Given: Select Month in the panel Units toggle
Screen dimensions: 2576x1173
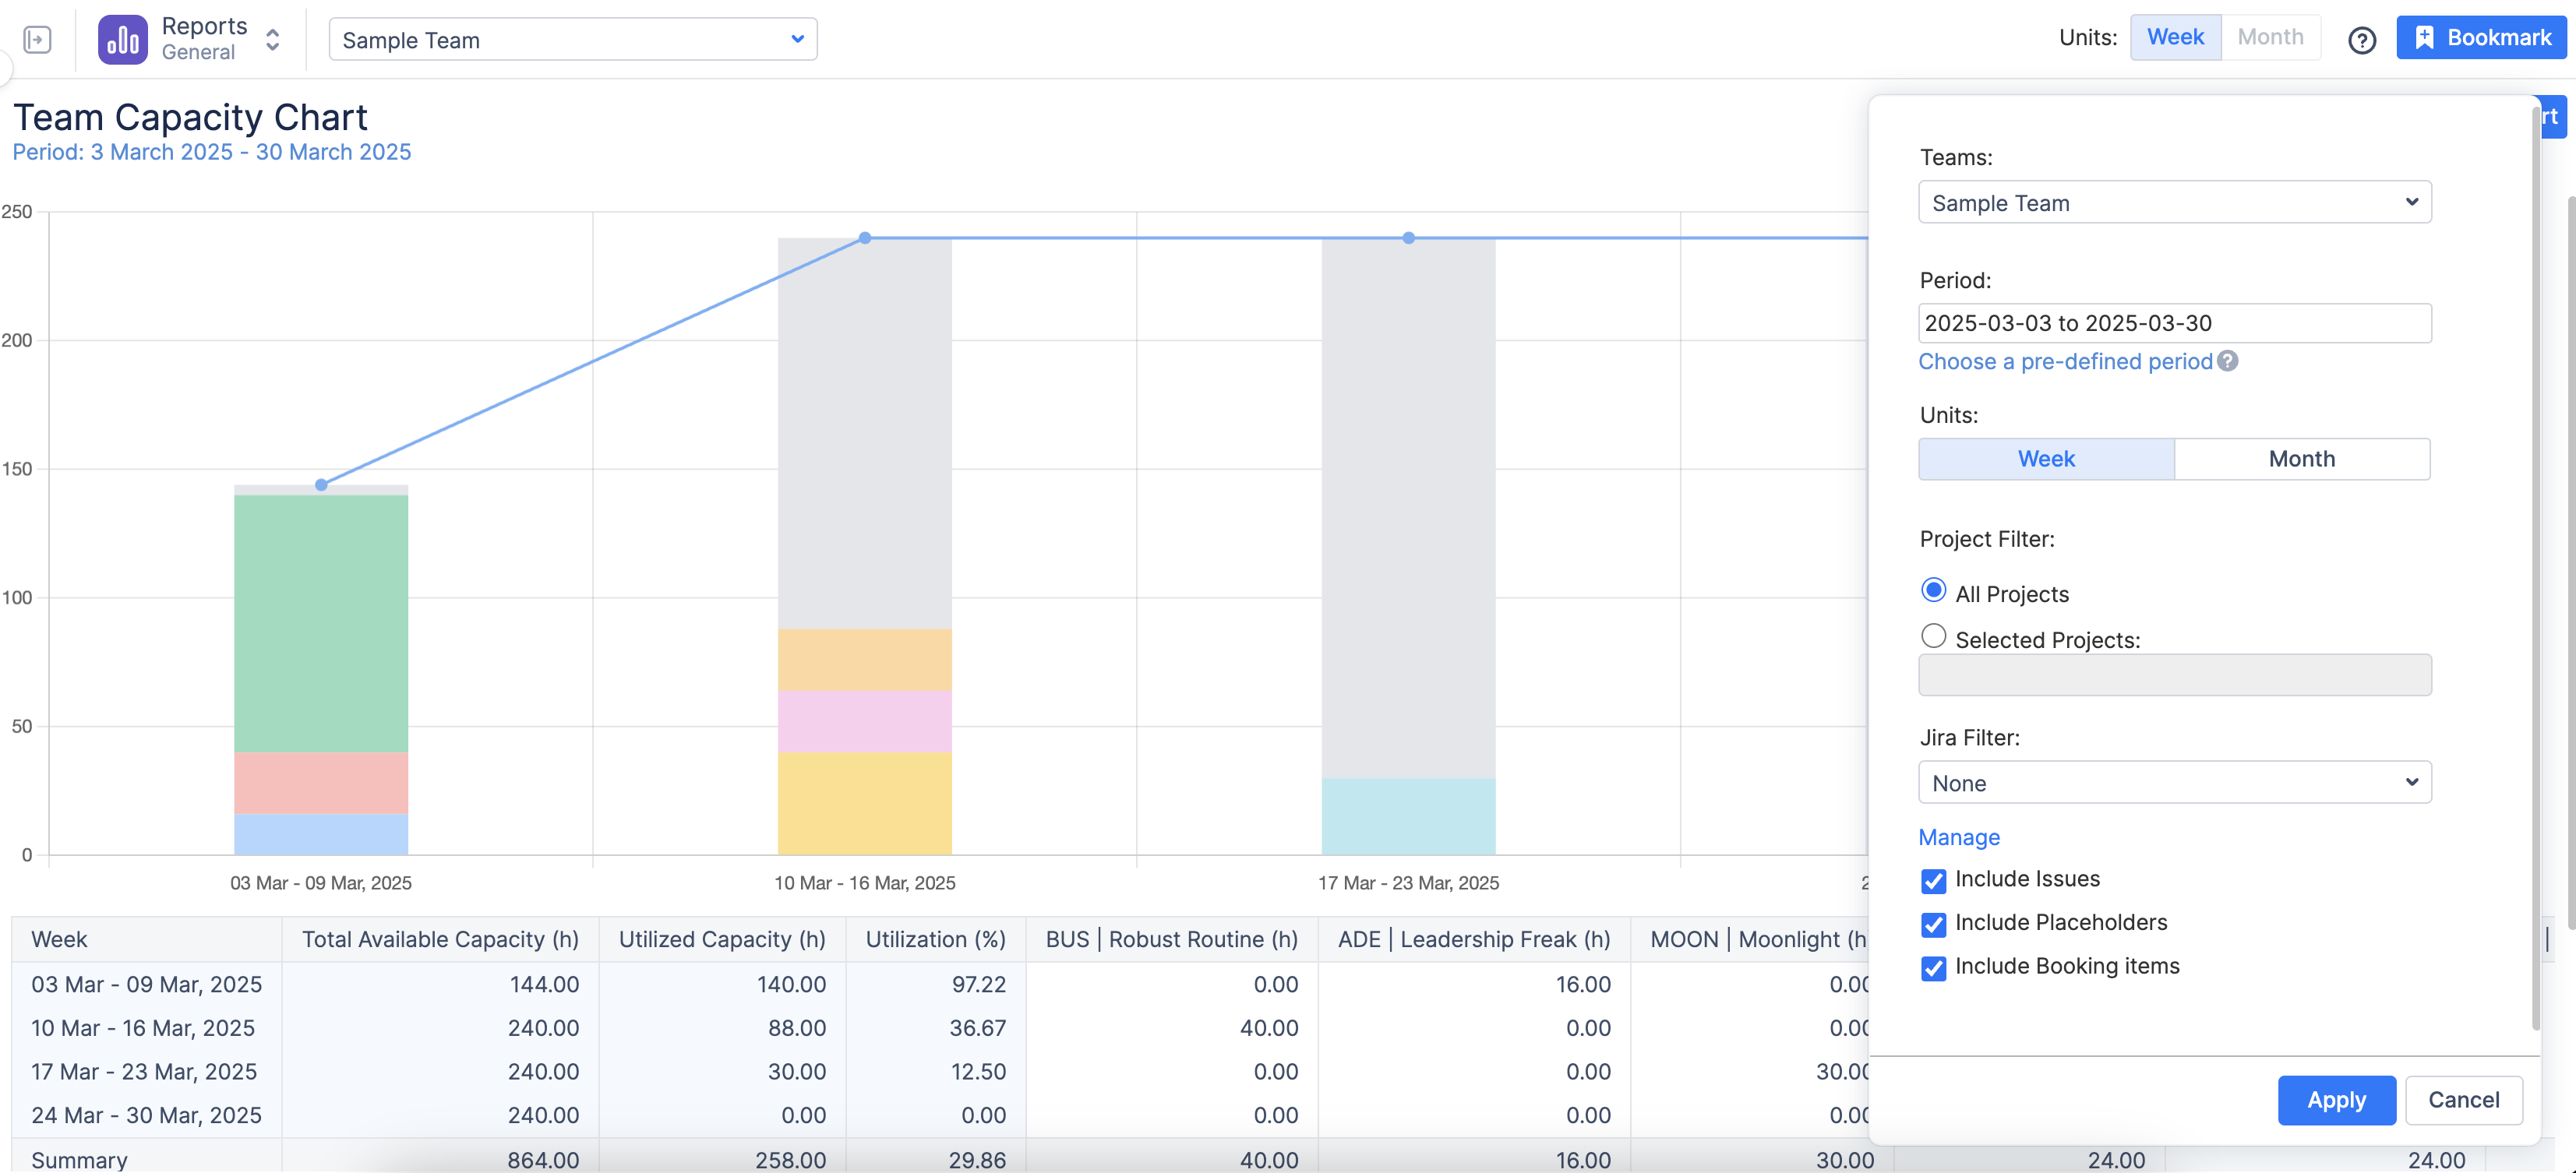Looking at the screenshot, I should tap(2301, 459).
